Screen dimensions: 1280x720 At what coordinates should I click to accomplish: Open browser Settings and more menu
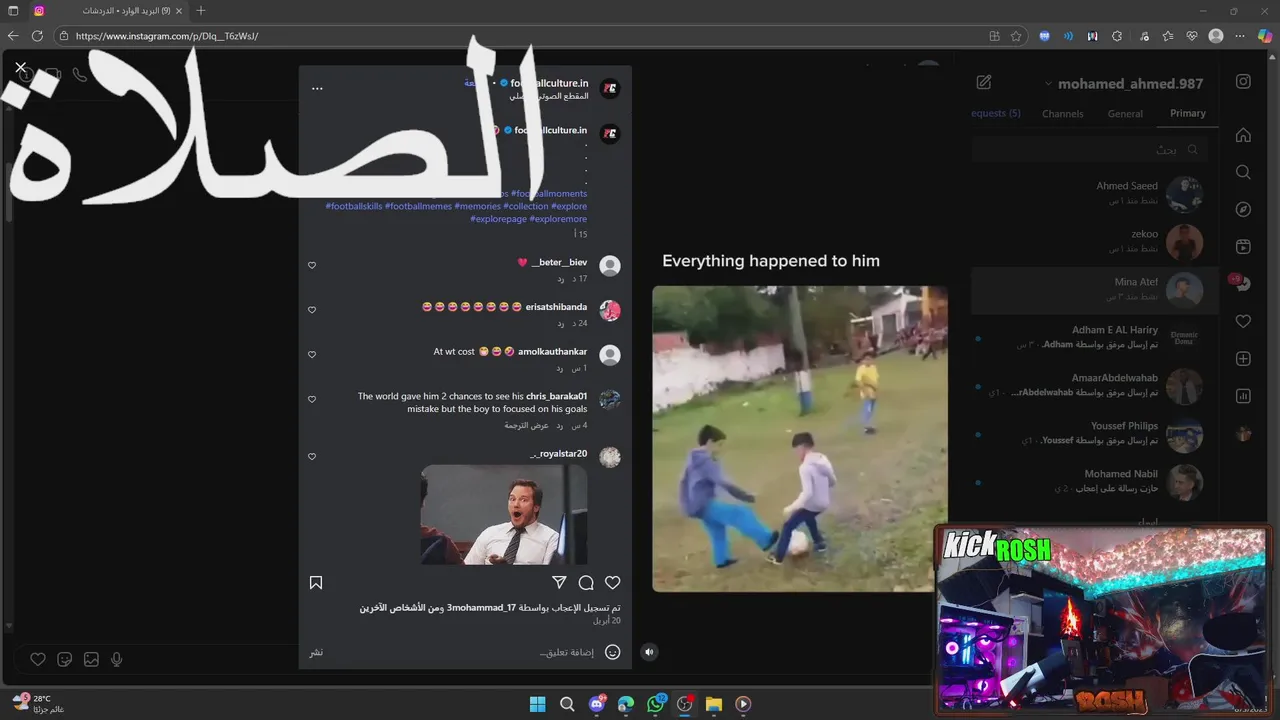coord(1239,36)
